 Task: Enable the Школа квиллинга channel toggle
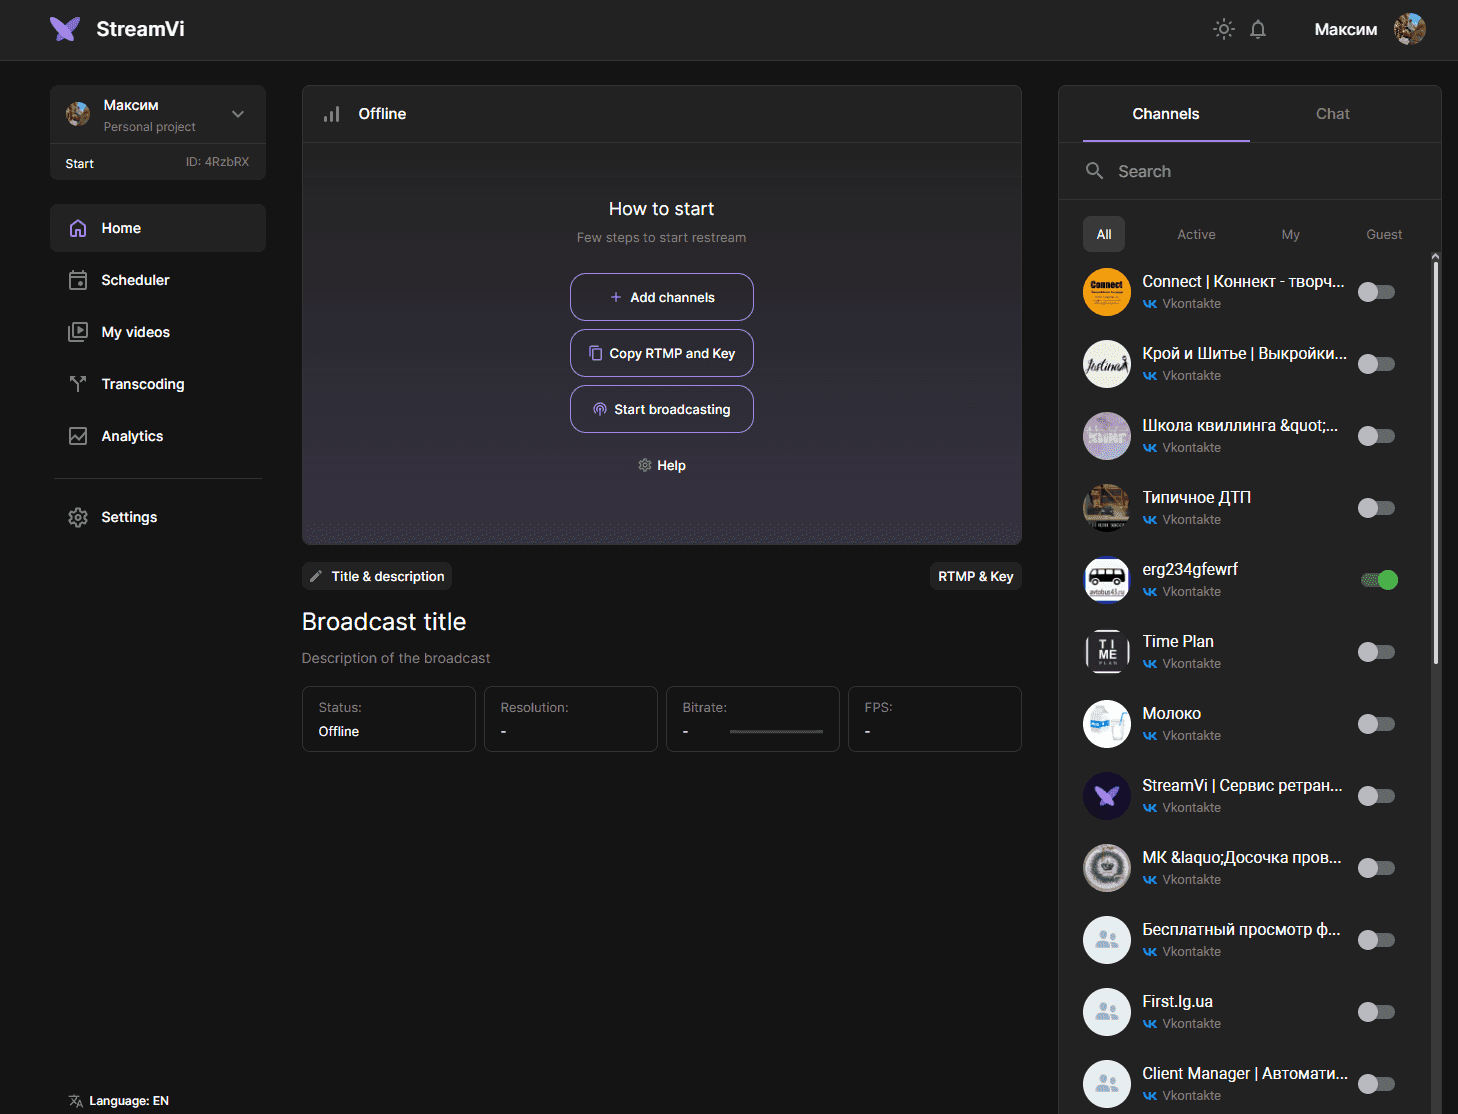(1376, 436)
